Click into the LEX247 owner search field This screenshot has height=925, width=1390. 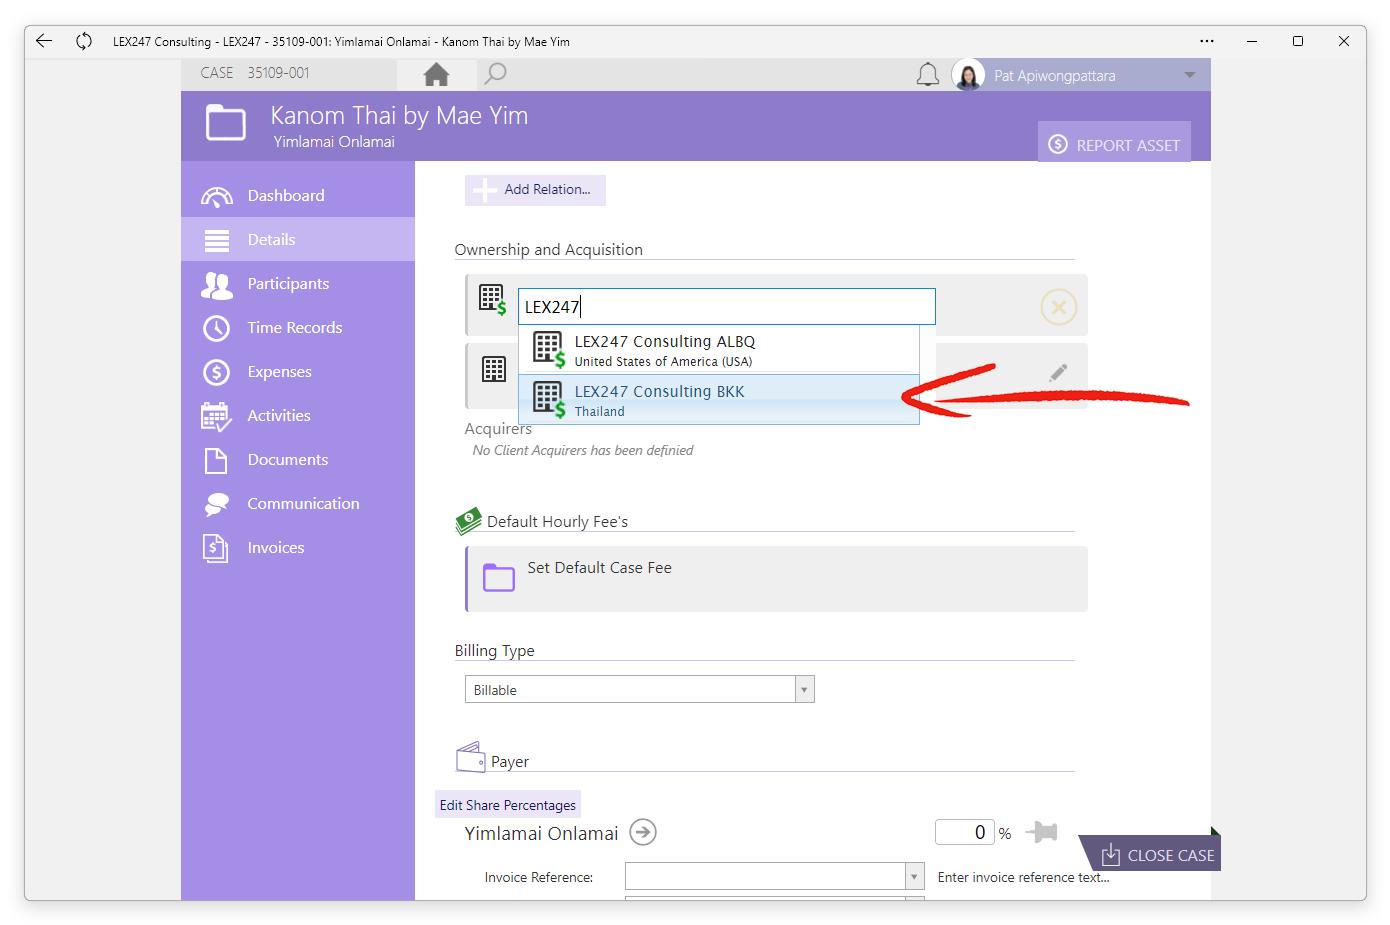tap(727, 306)
